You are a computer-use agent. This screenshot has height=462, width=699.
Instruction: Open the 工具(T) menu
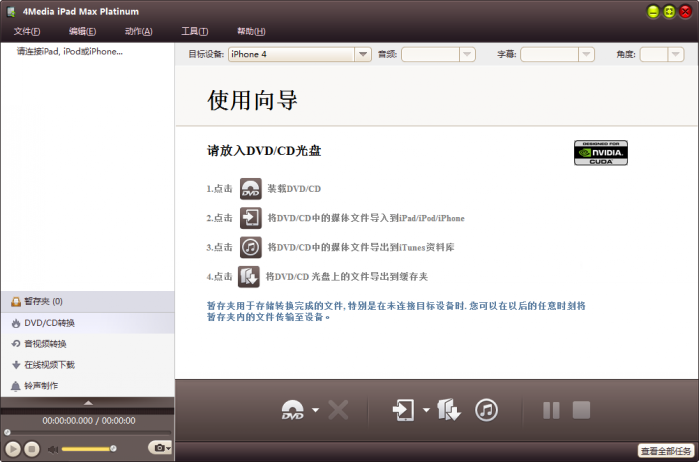[195, 31]
